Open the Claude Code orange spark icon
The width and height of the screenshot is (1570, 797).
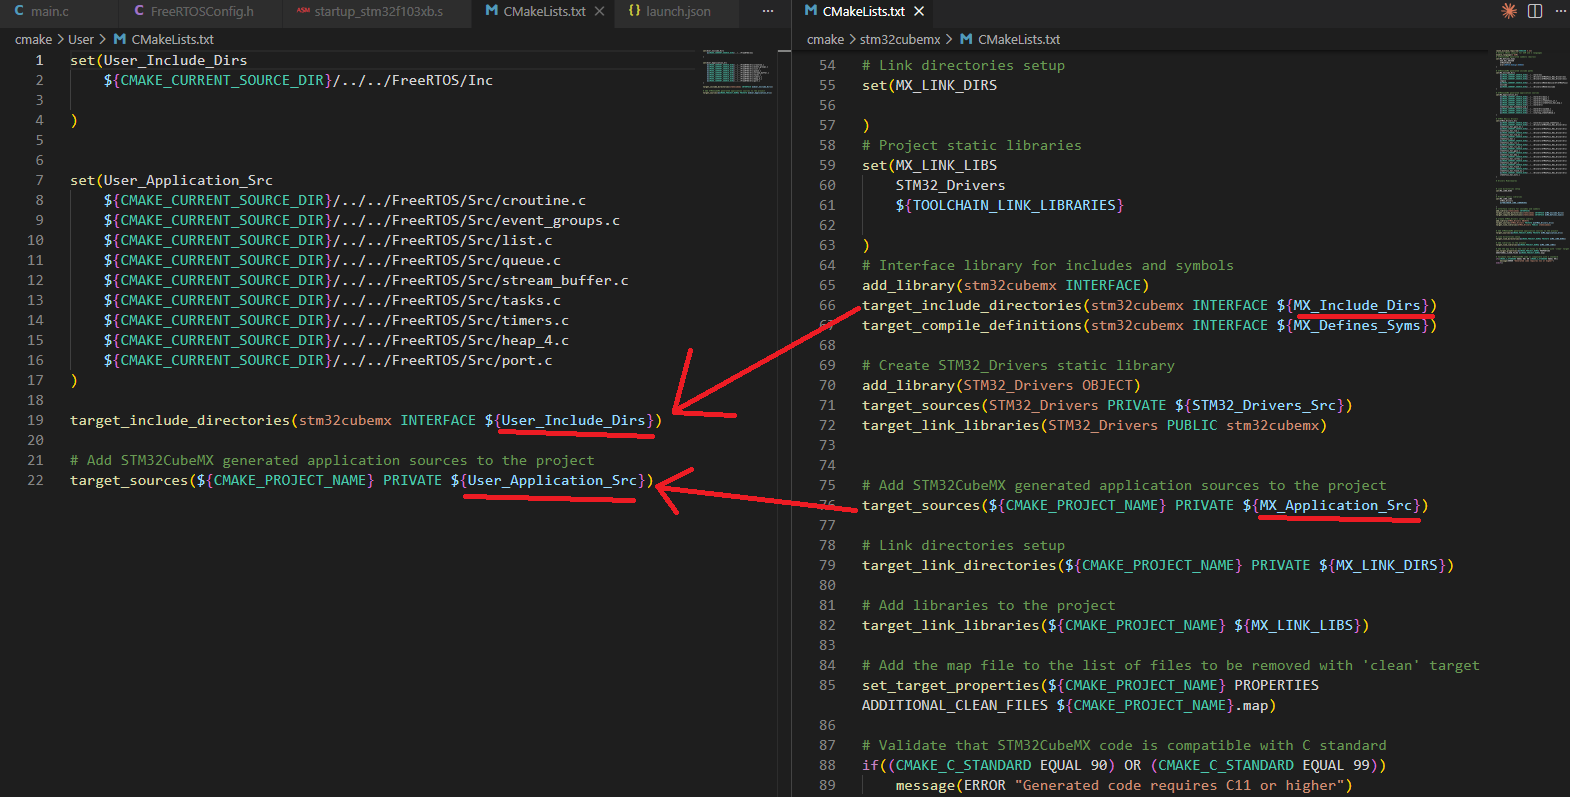pos(1509,11)
